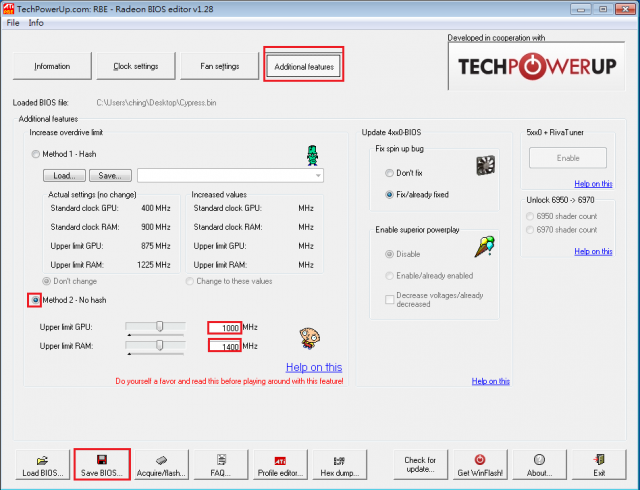Click the ATI application icon in title bar

coord(8,9)
